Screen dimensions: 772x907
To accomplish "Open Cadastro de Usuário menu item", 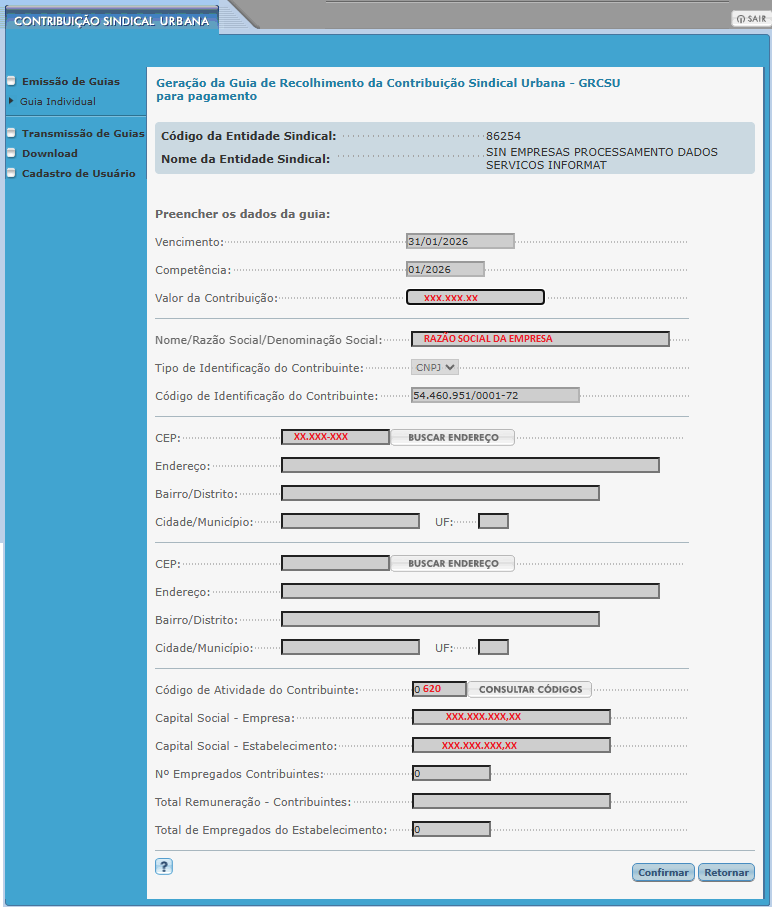I will 78,173.
